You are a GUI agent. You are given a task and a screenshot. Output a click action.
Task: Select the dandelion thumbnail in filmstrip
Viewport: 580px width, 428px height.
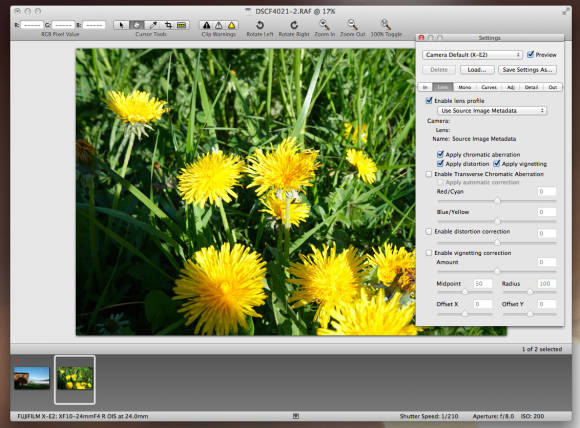(75, 378)
